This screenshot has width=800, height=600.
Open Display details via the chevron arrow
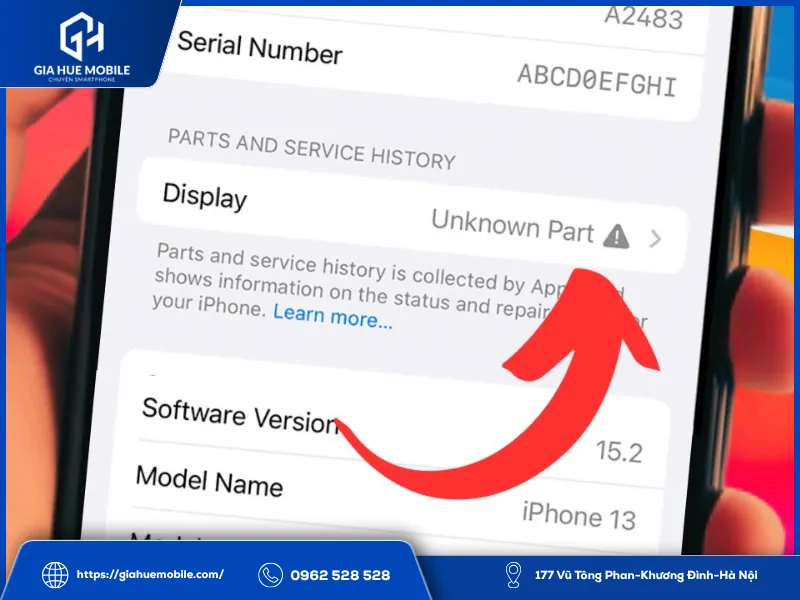click(656, 239)
